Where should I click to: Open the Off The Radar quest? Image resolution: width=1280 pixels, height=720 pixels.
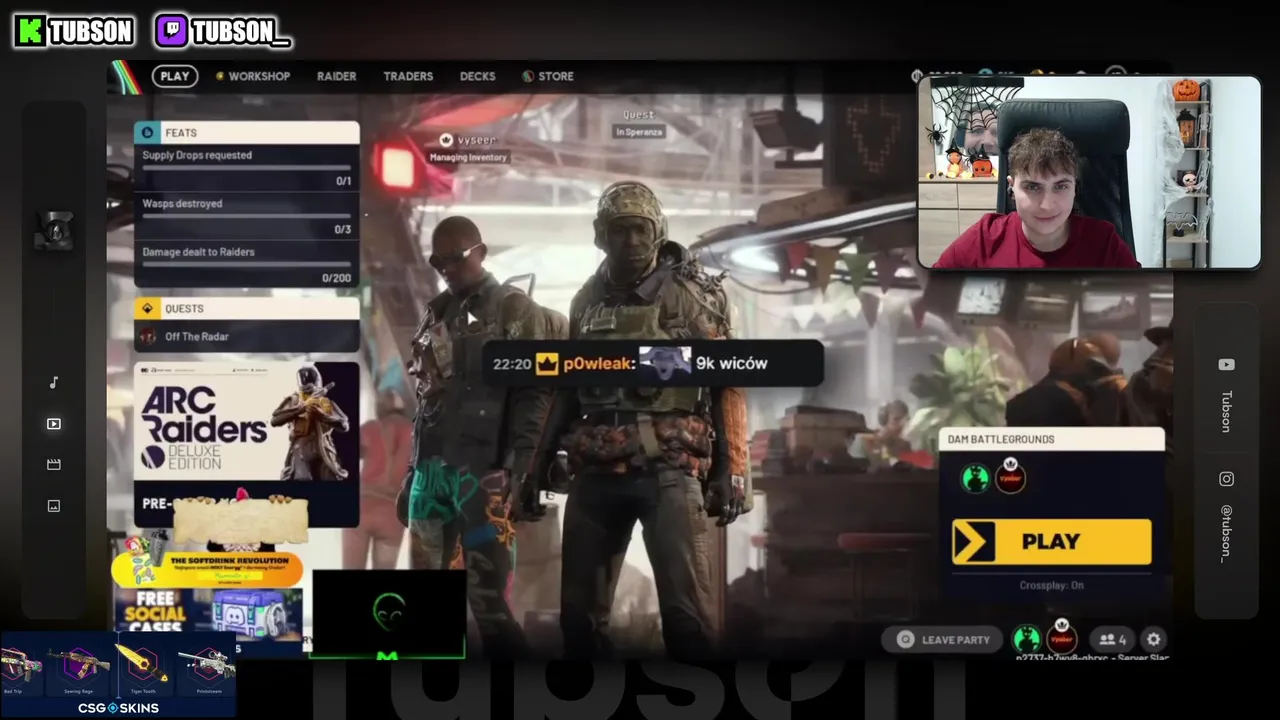tap(246, 337)
